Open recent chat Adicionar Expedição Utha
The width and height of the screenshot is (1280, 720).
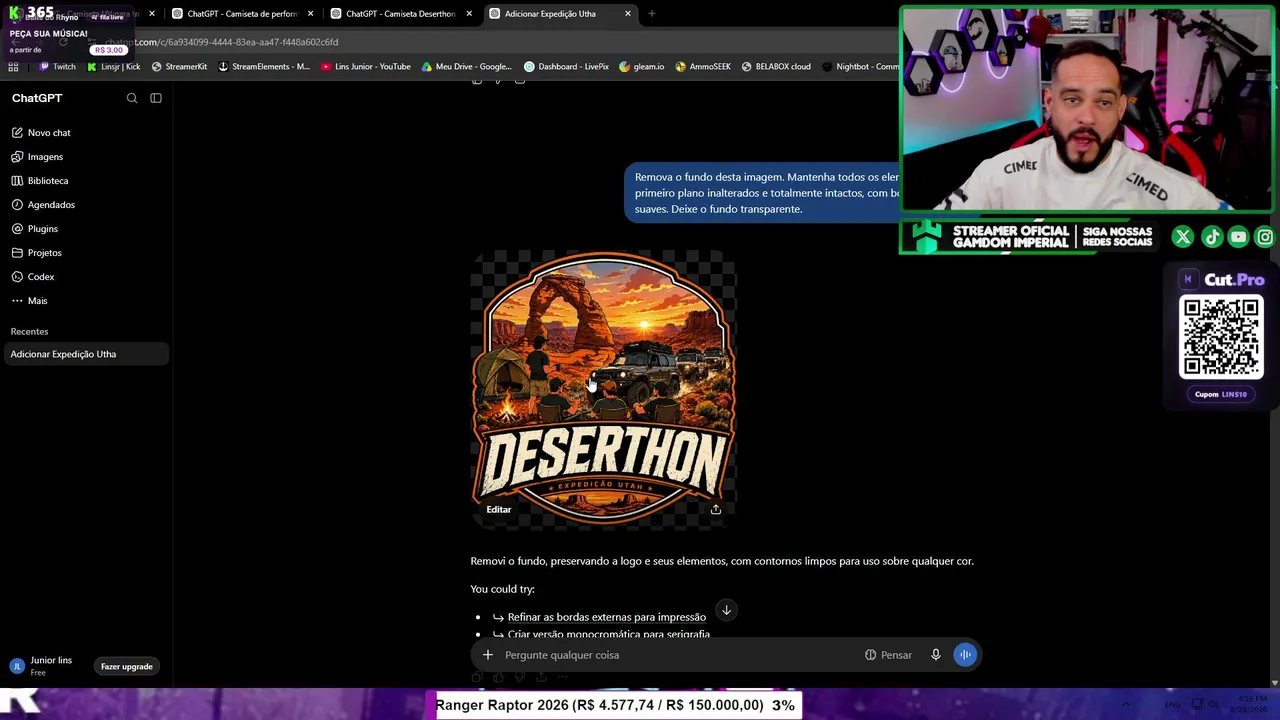(86, 354)
